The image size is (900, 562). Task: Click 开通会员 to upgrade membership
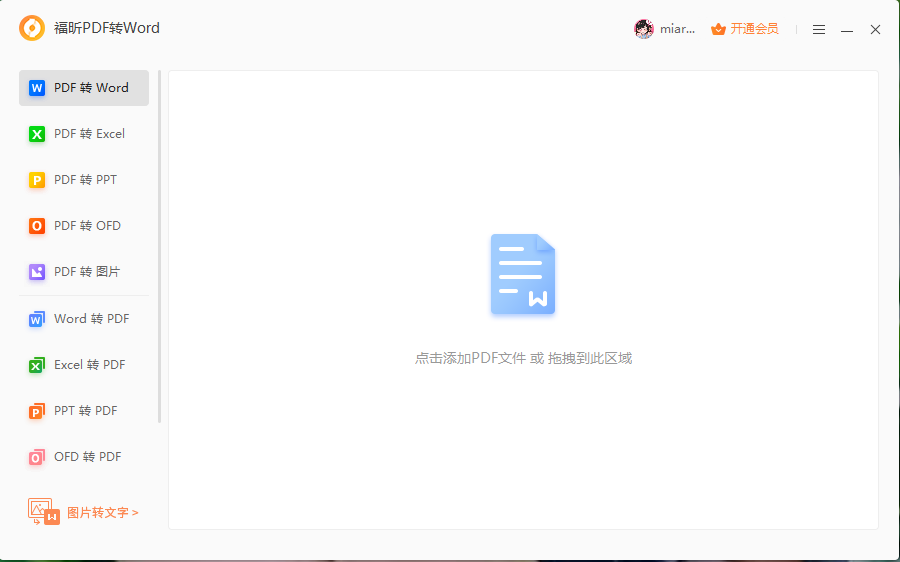754,29
